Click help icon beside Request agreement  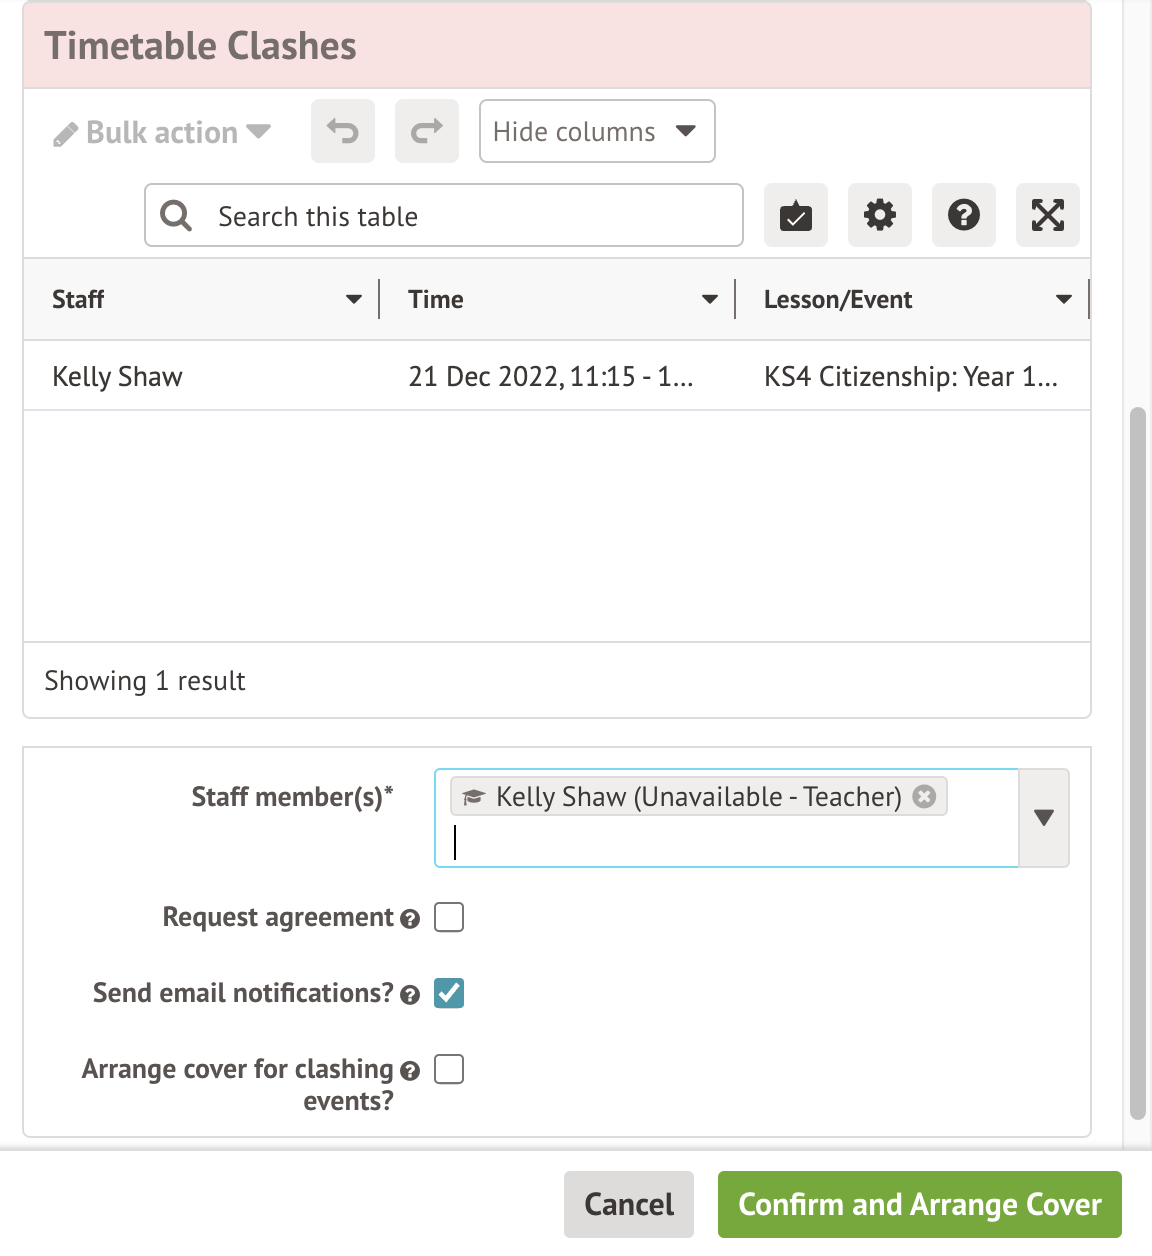coord(410,919)
